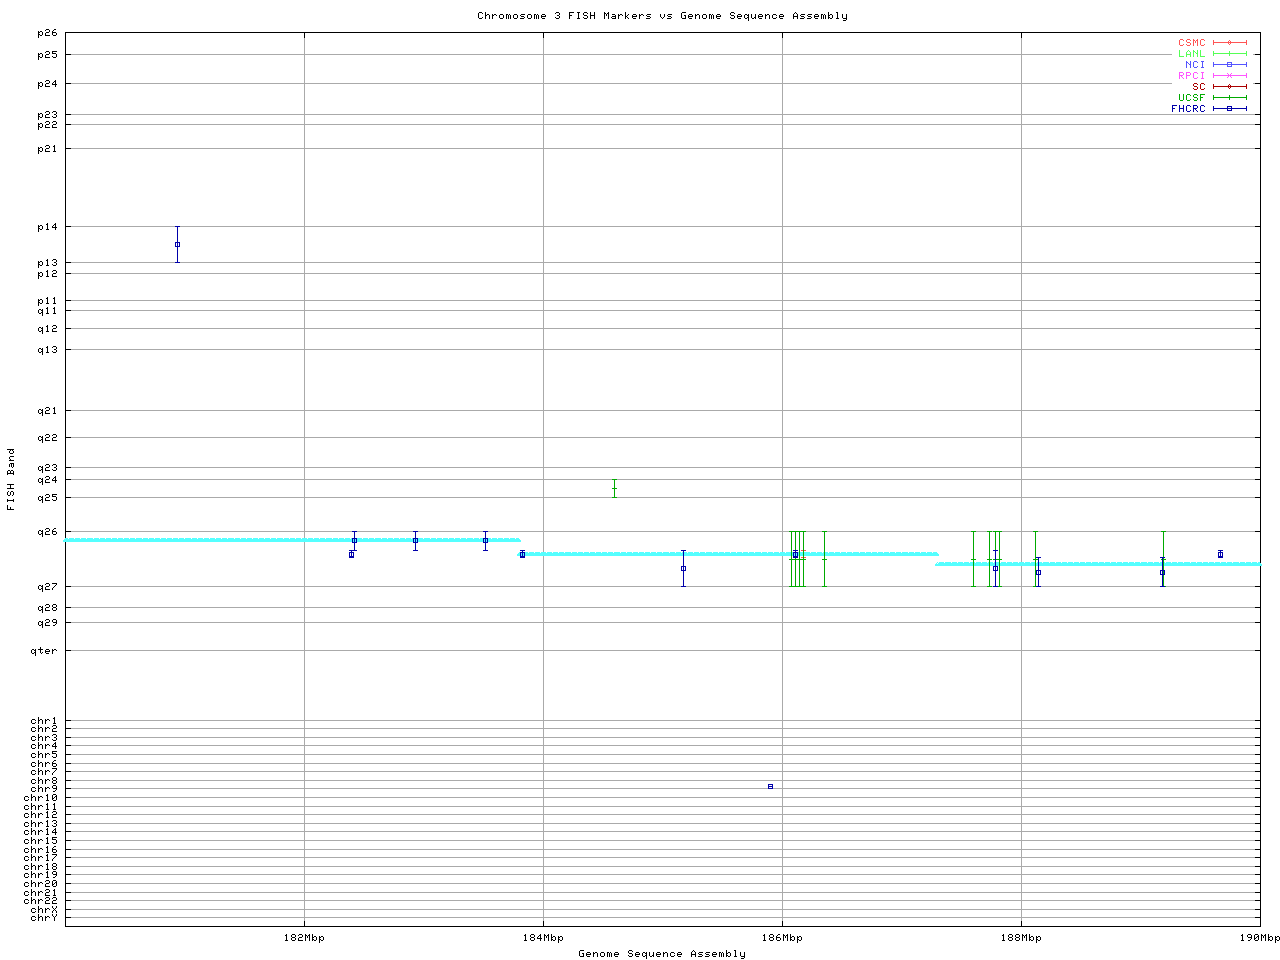Select the blue square marker in the chr9 row
The image size is (1280, 960).
770,786
